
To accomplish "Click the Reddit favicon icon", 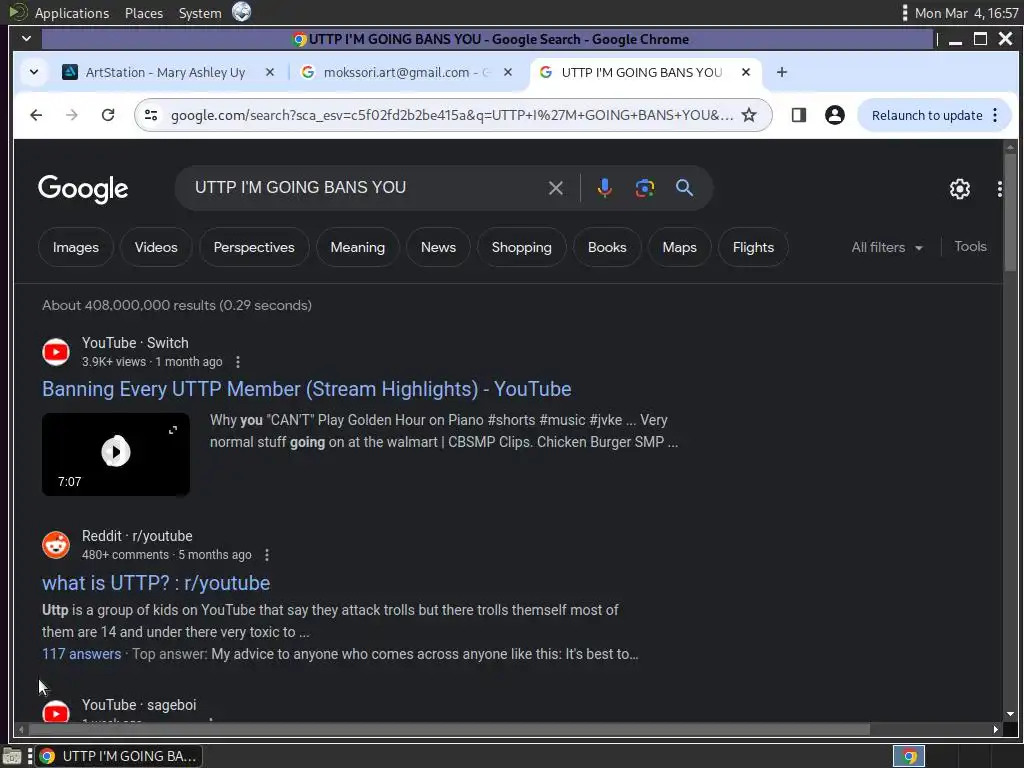I will [56, 545].
